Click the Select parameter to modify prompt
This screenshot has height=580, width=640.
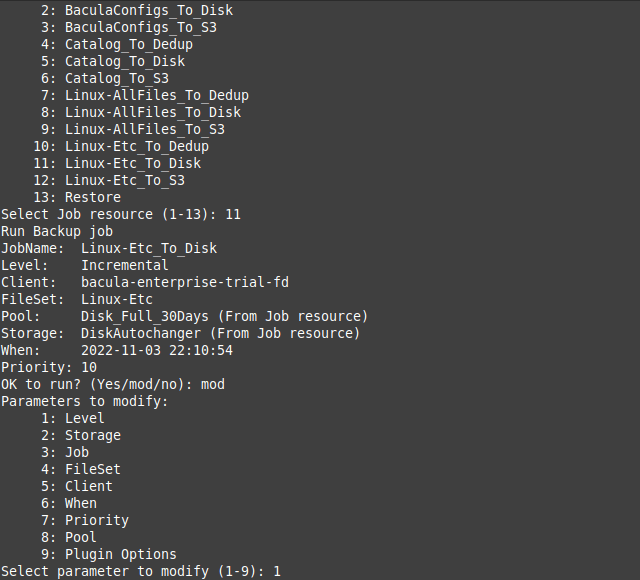click(141, 571)
